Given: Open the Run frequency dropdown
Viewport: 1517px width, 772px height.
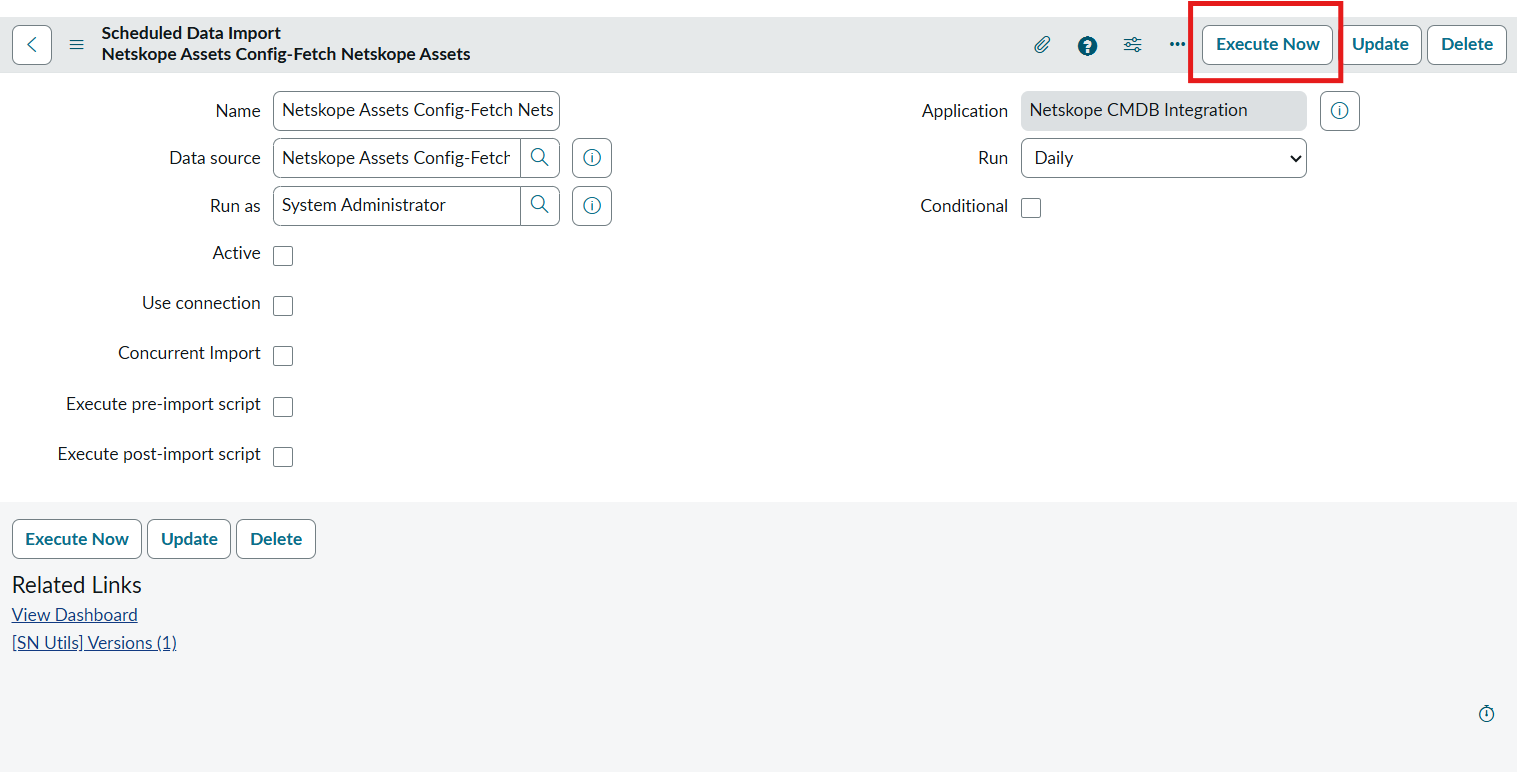Looking at the screenshot, I should (x=1163, y=158).
